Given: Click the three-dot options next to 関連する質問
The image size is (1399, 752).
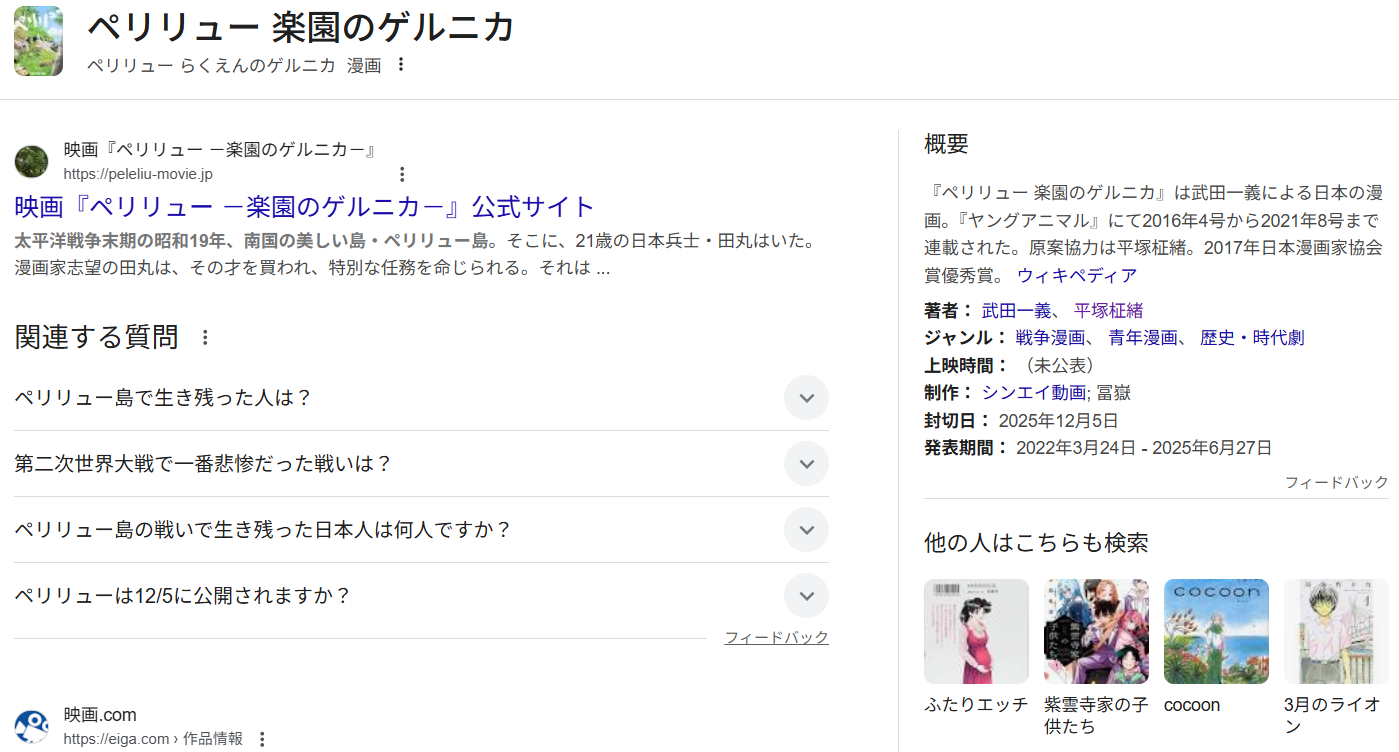Looking at the screenshot, I should click(x=205, y=338).
